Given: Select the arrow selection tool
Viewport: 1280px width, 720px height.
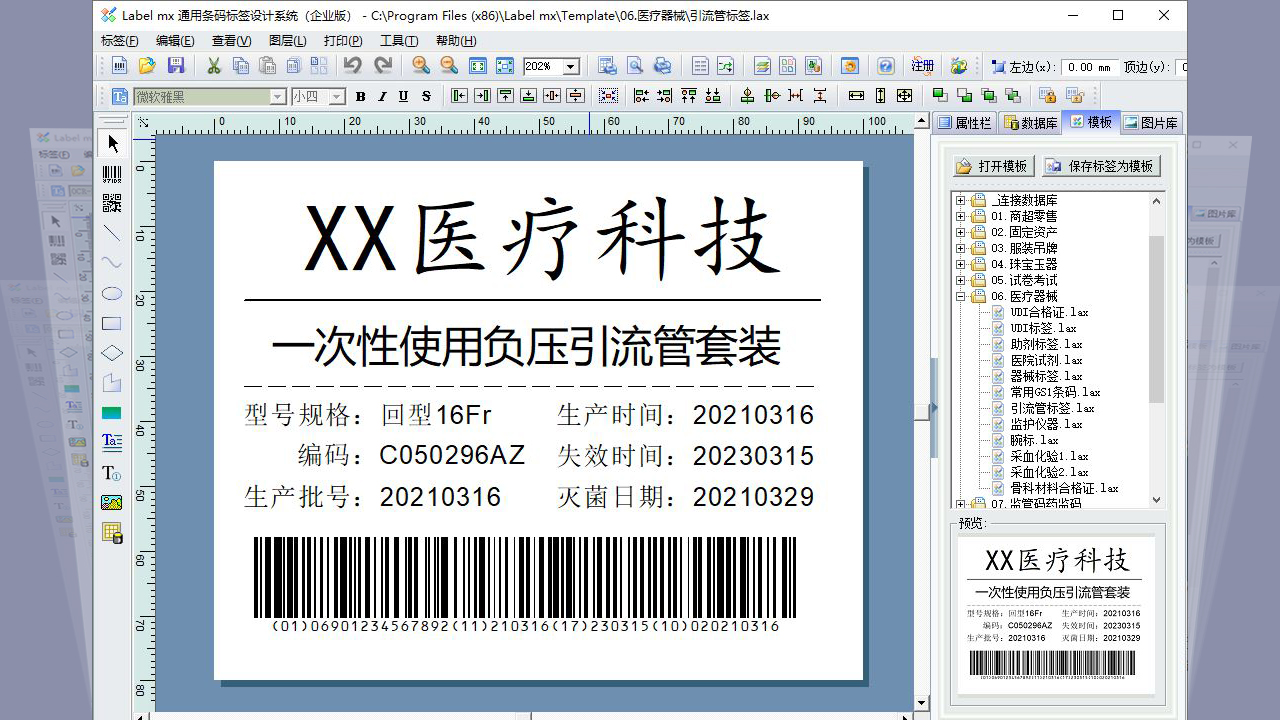Looking at the screenshot, I should pyautogui.click(x=112, y=142).
